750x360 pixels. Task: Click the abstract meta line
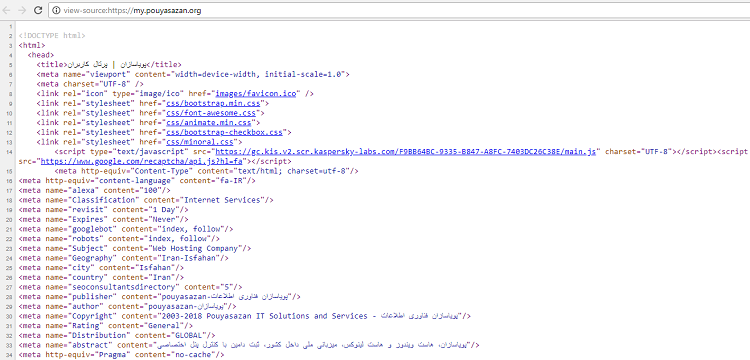pyautogui.click(x=249, y=345)
